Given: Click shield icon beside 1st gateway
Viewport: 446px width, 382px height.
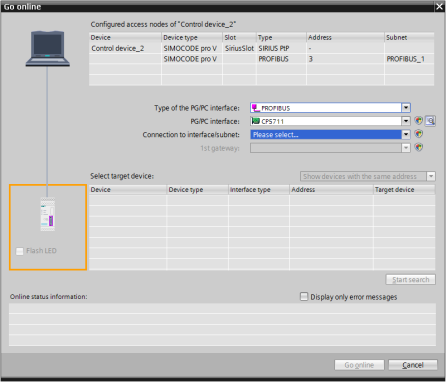Looking at the screenshot, I should point(419,147).
